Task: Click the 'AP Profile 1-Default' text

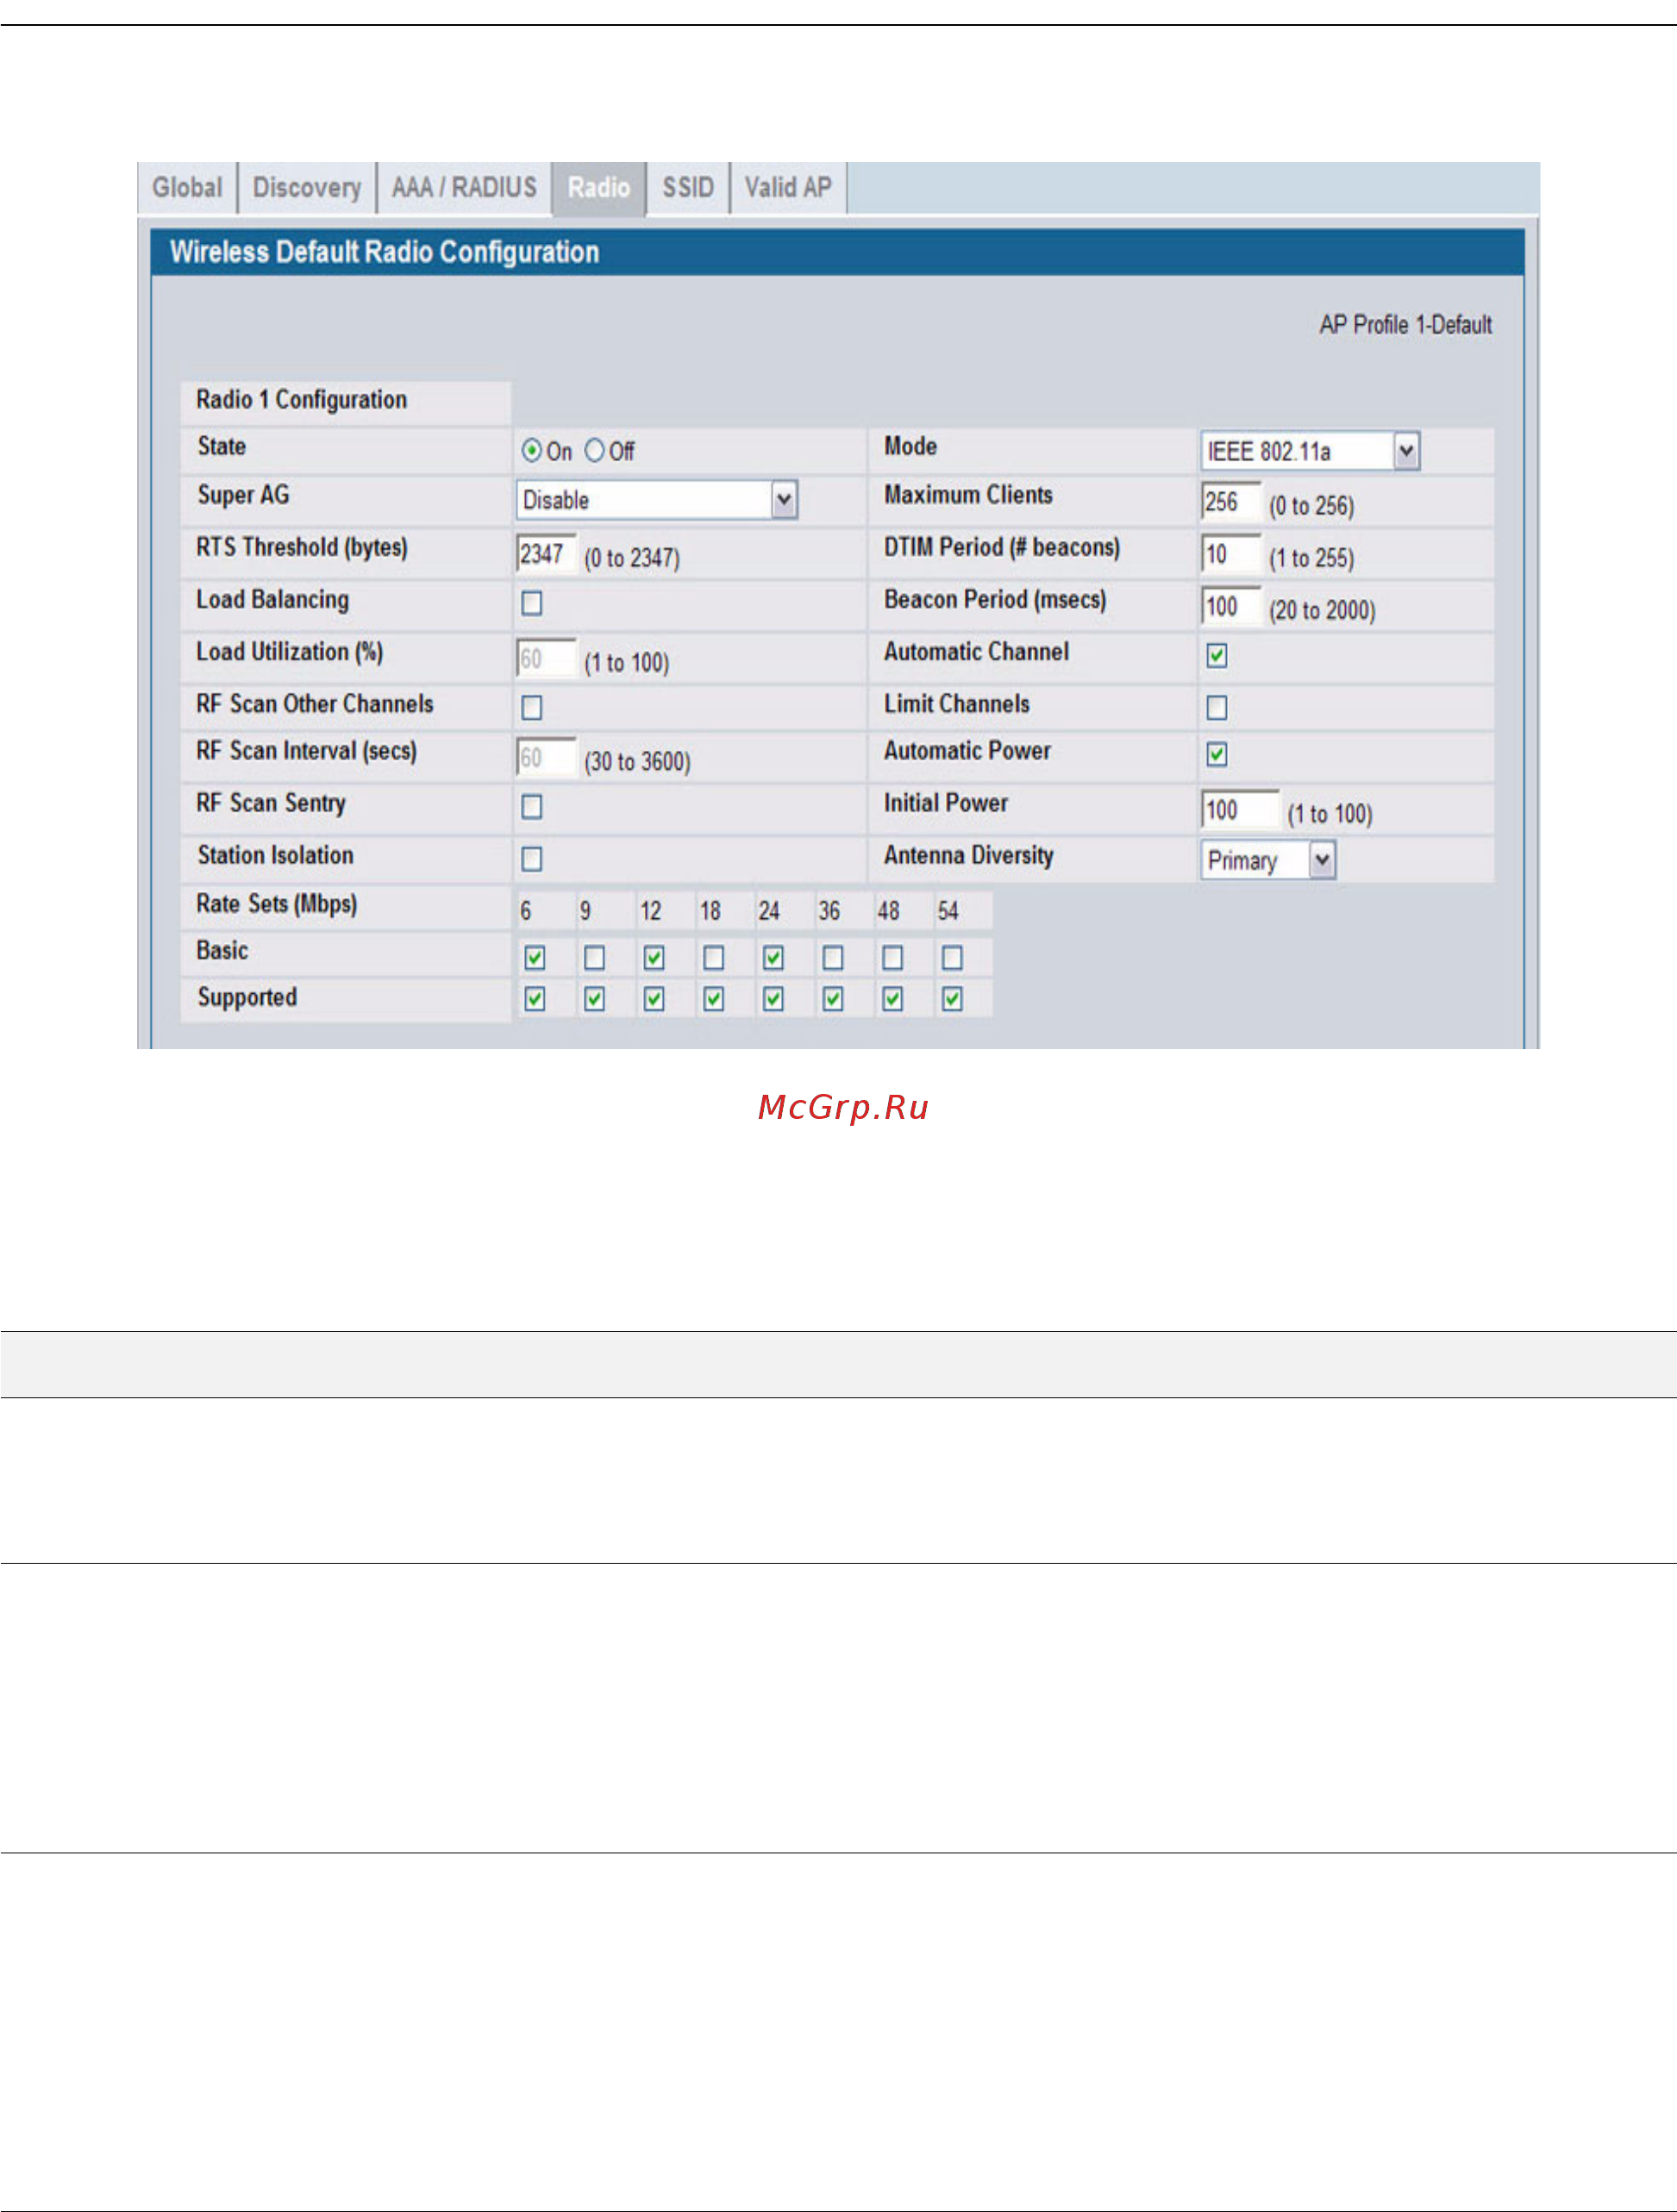Action: [1406, 325]
